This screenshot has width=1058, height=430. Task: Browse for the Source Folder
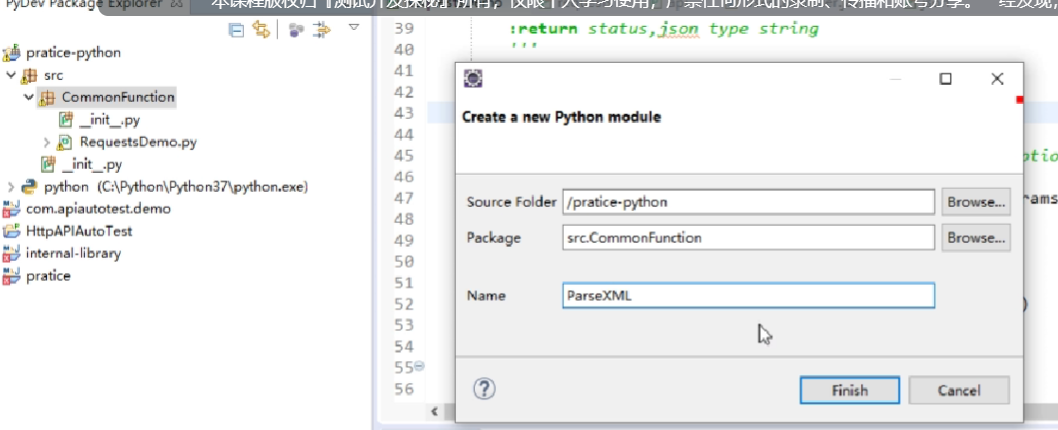[x=976, y=202]
